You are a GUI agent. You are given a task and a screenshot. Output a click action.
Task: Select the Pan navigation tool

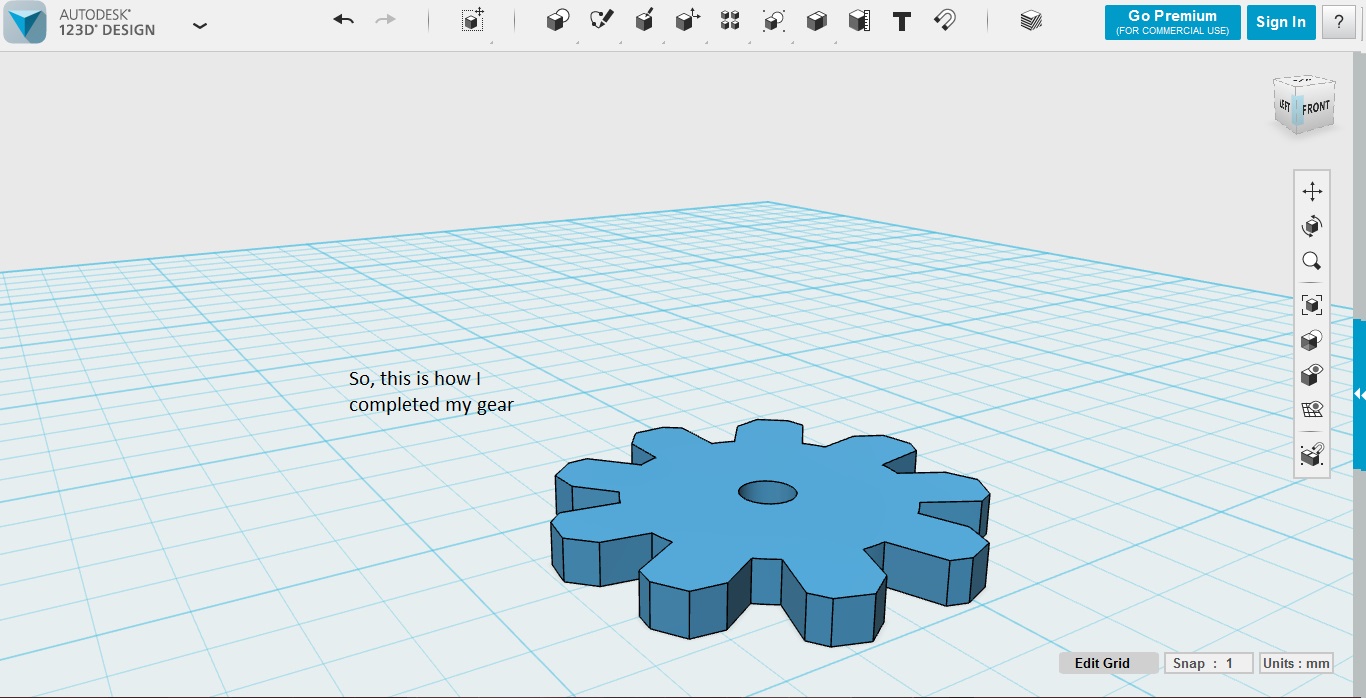(x=1312, y=191)
